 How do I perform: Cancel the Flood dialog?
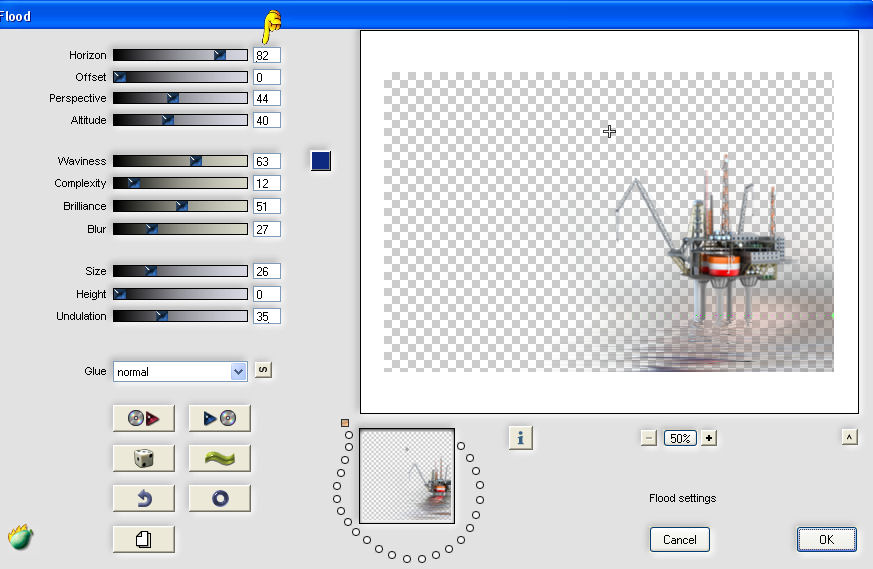680,539
